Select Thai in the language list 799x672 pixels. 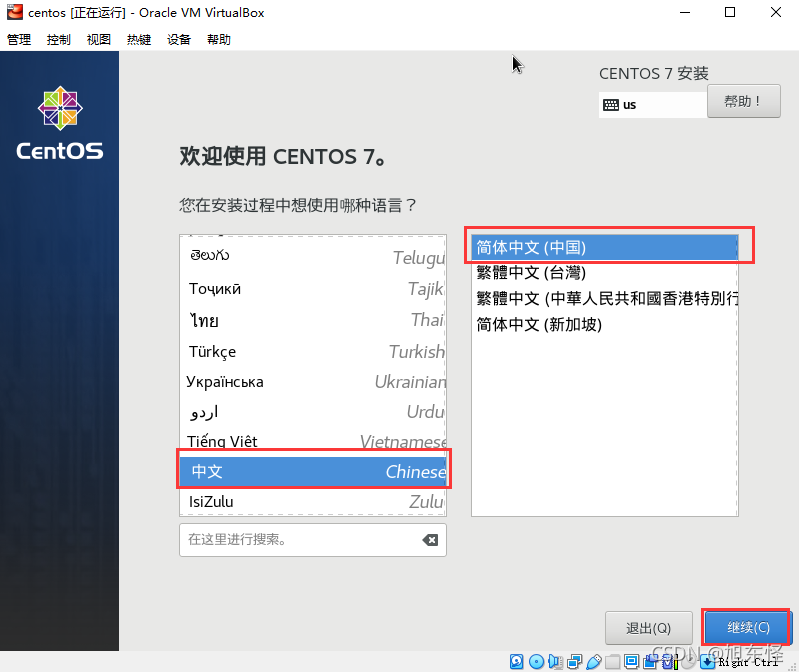(x=313, y=320)
